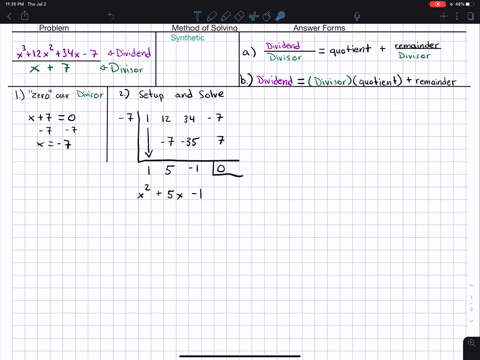The width and height of the screenshot is (480, 360).
Task: Open the share and export menu
Action: coord(25,15)
